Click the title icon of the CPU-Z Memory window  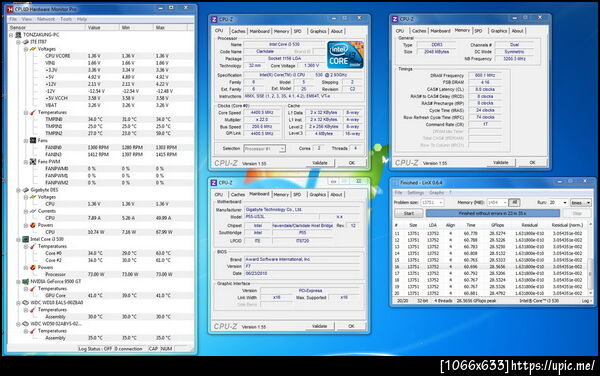[395, 19]
